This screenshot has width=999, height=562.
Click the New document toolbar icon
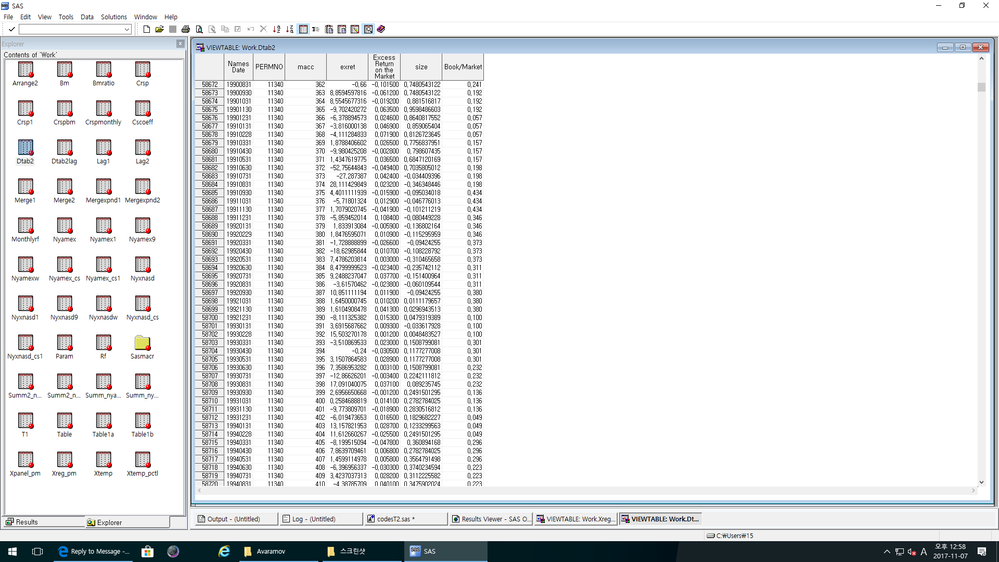[x=147, y=29]
